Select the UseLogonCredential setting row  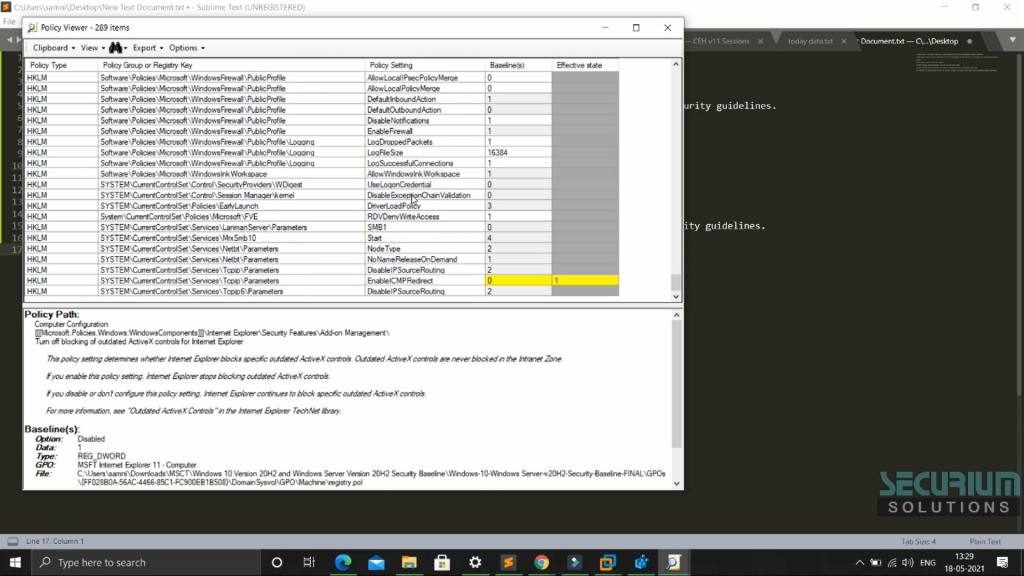[x=321, y=185]
